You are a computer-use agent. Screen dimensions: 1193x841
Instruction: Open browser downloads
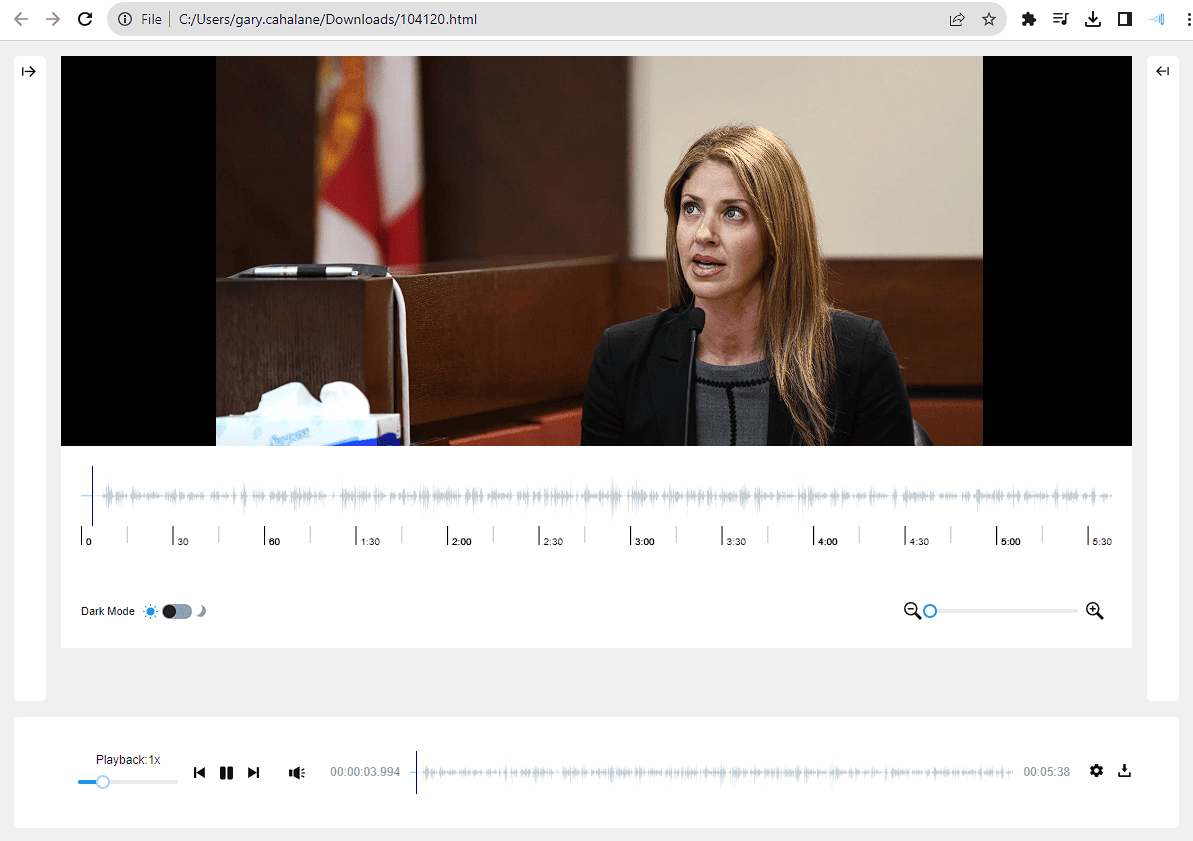(1093, 19)
